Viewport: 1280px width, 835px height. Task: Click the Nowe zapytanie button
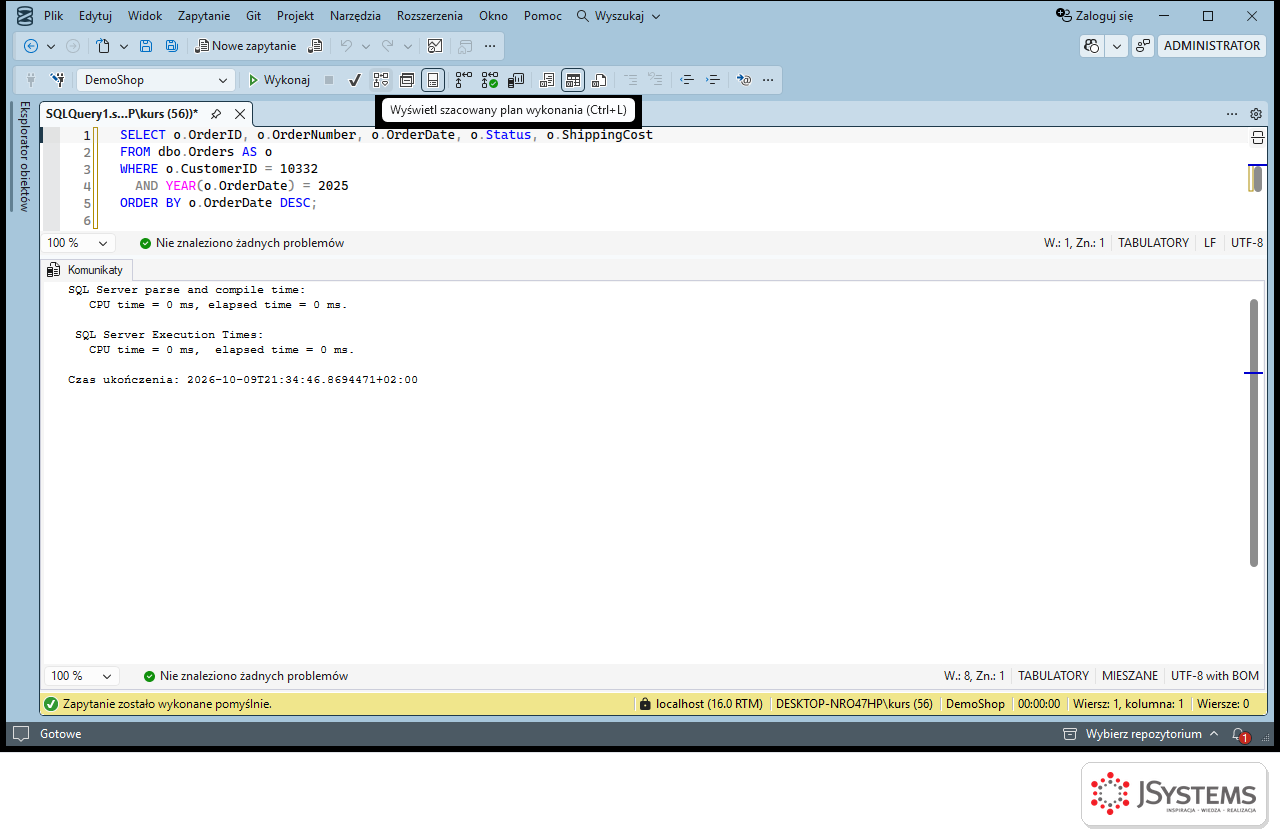[246, 46]
